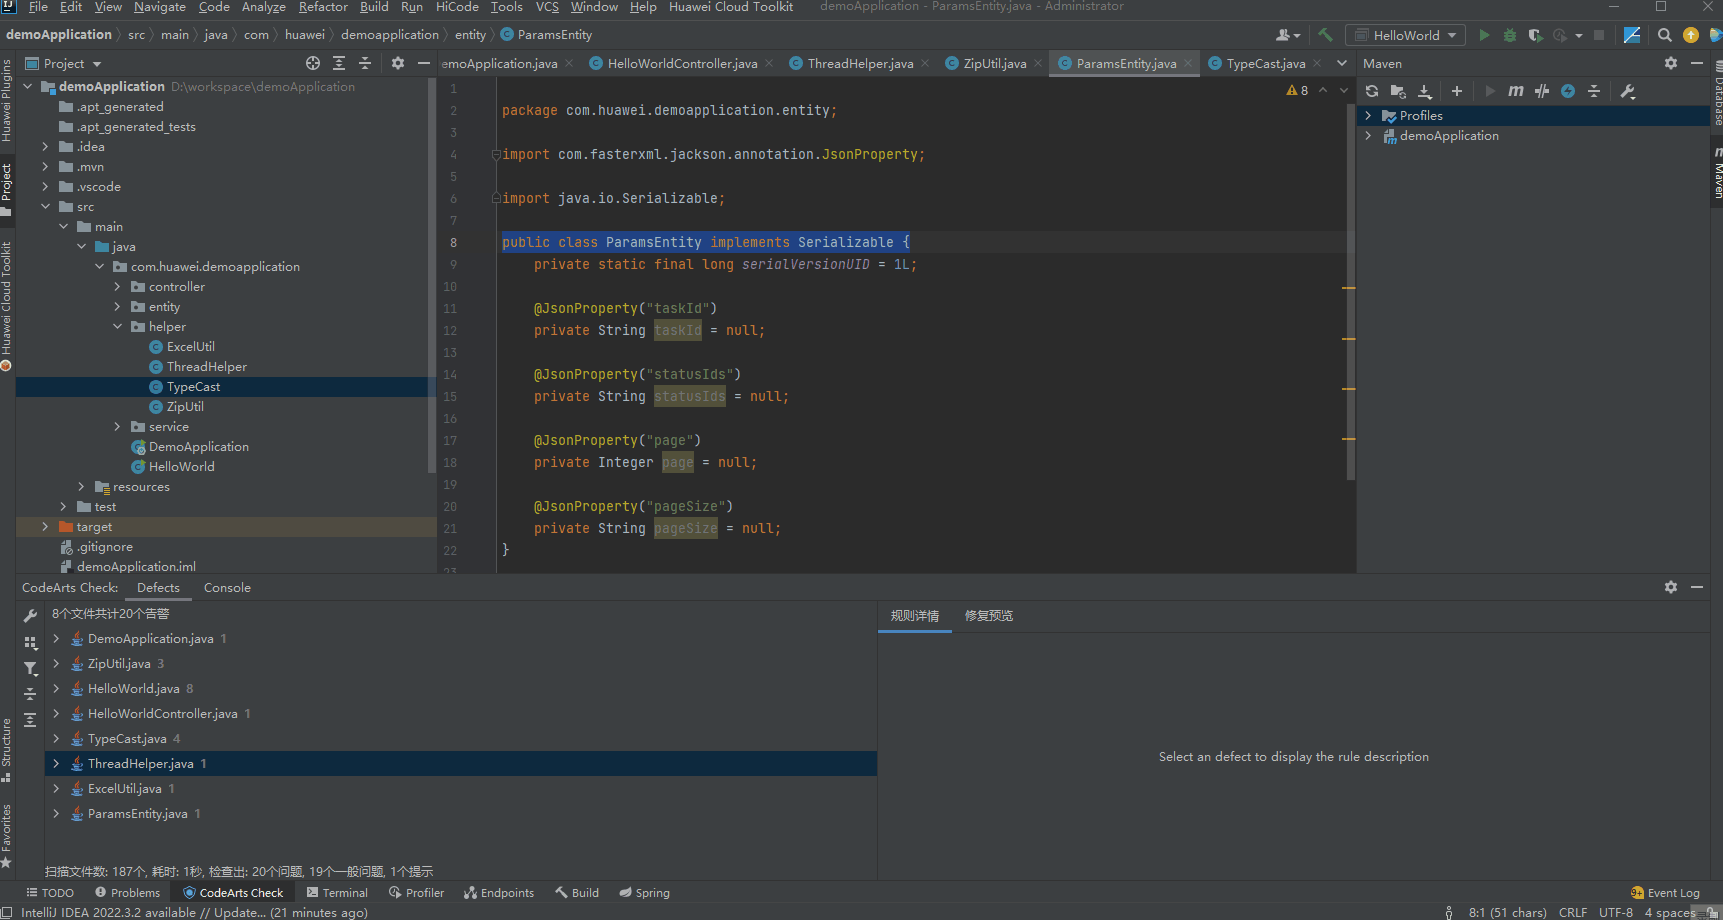This screenshot has height=920, width=1723.
Task: Switch to HelloWorldController.java editor tab
Action: pos(682,63)
